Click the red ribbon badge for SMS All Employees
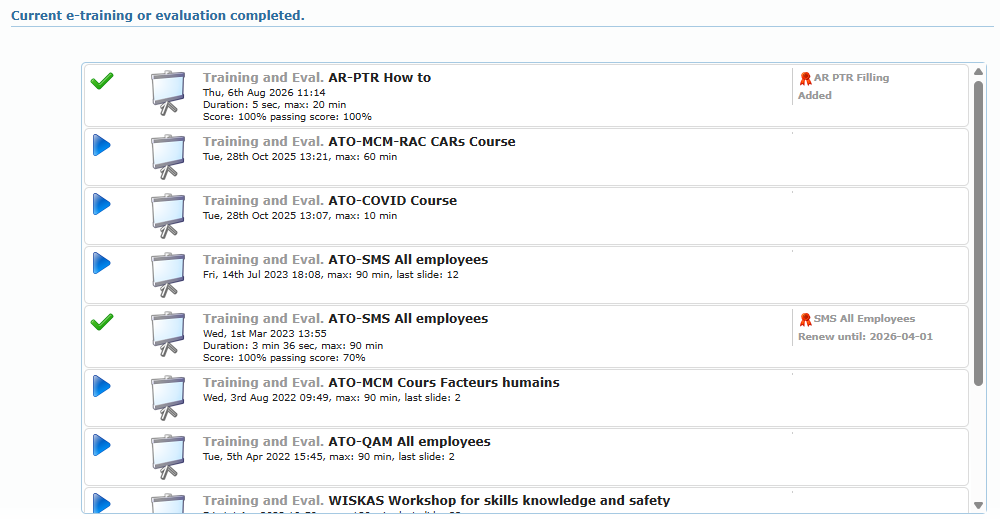The width and height of the screenshot is (1000, 520). tap(805, 320)
